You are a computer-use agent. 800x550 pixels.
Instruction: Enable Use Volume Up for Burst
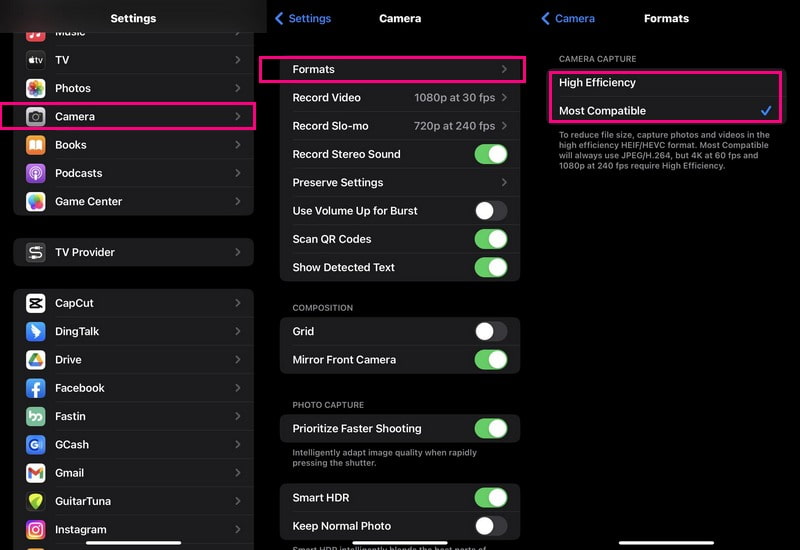click(x=490, y=211)
